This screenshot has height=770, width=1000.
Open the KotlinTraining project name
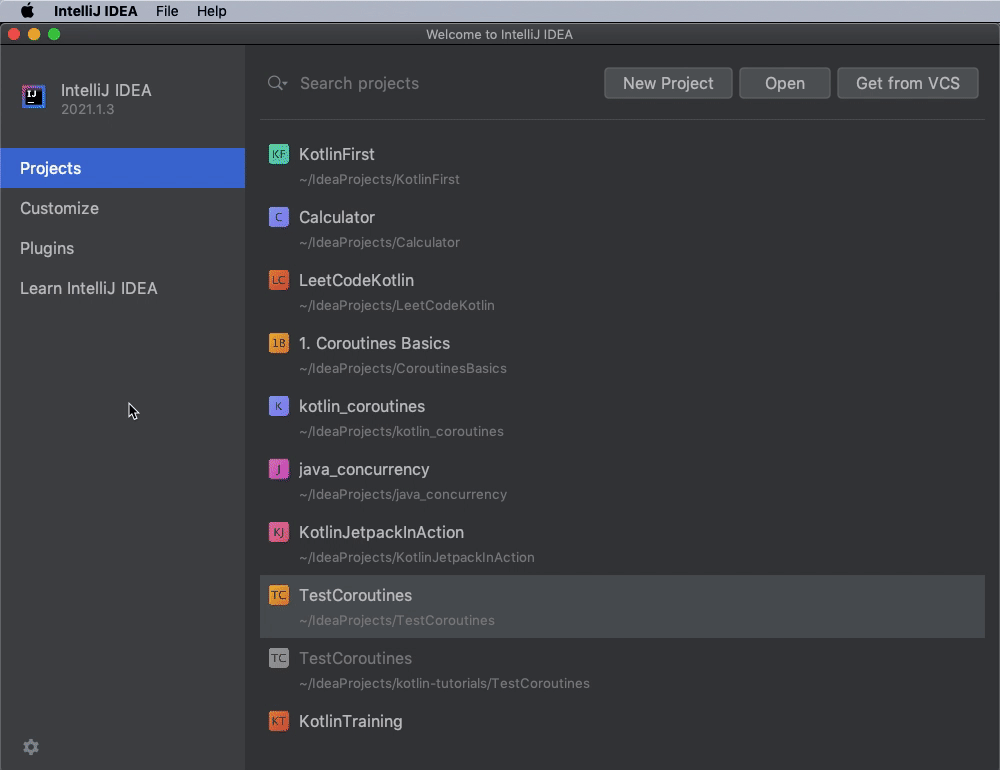pos(351,722)
